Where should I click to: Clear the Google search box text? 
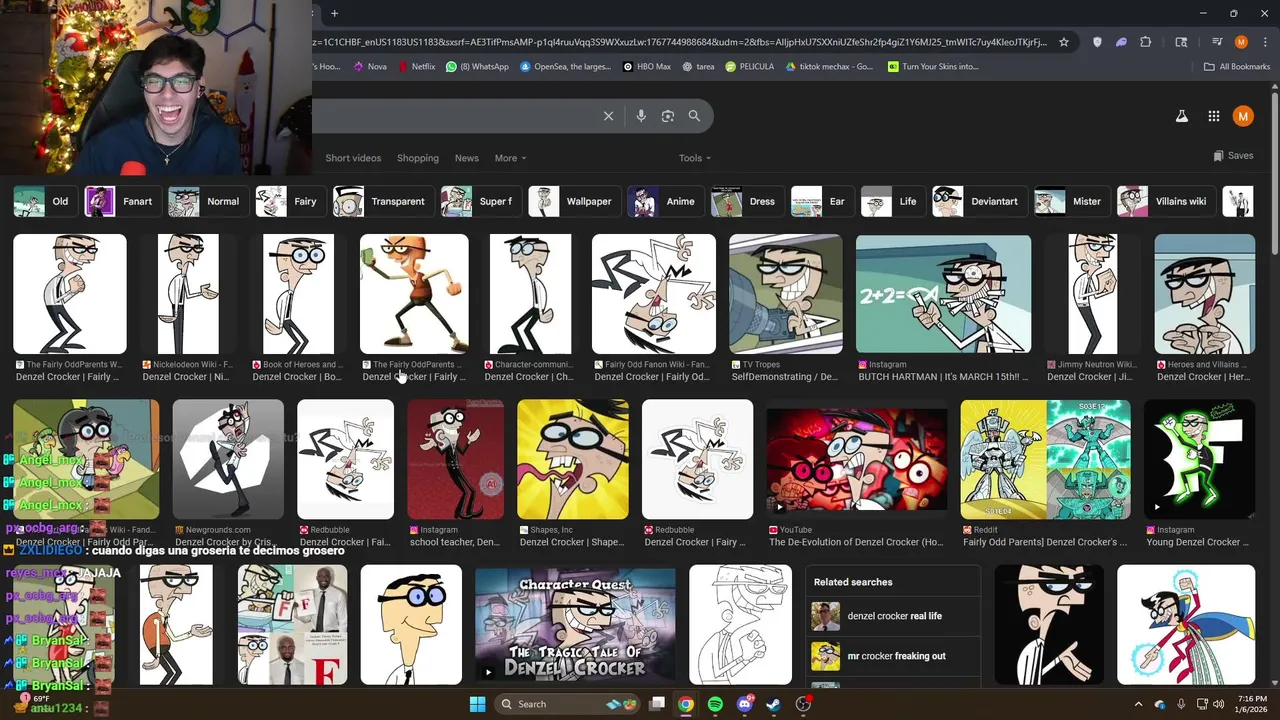pos(608,116)
